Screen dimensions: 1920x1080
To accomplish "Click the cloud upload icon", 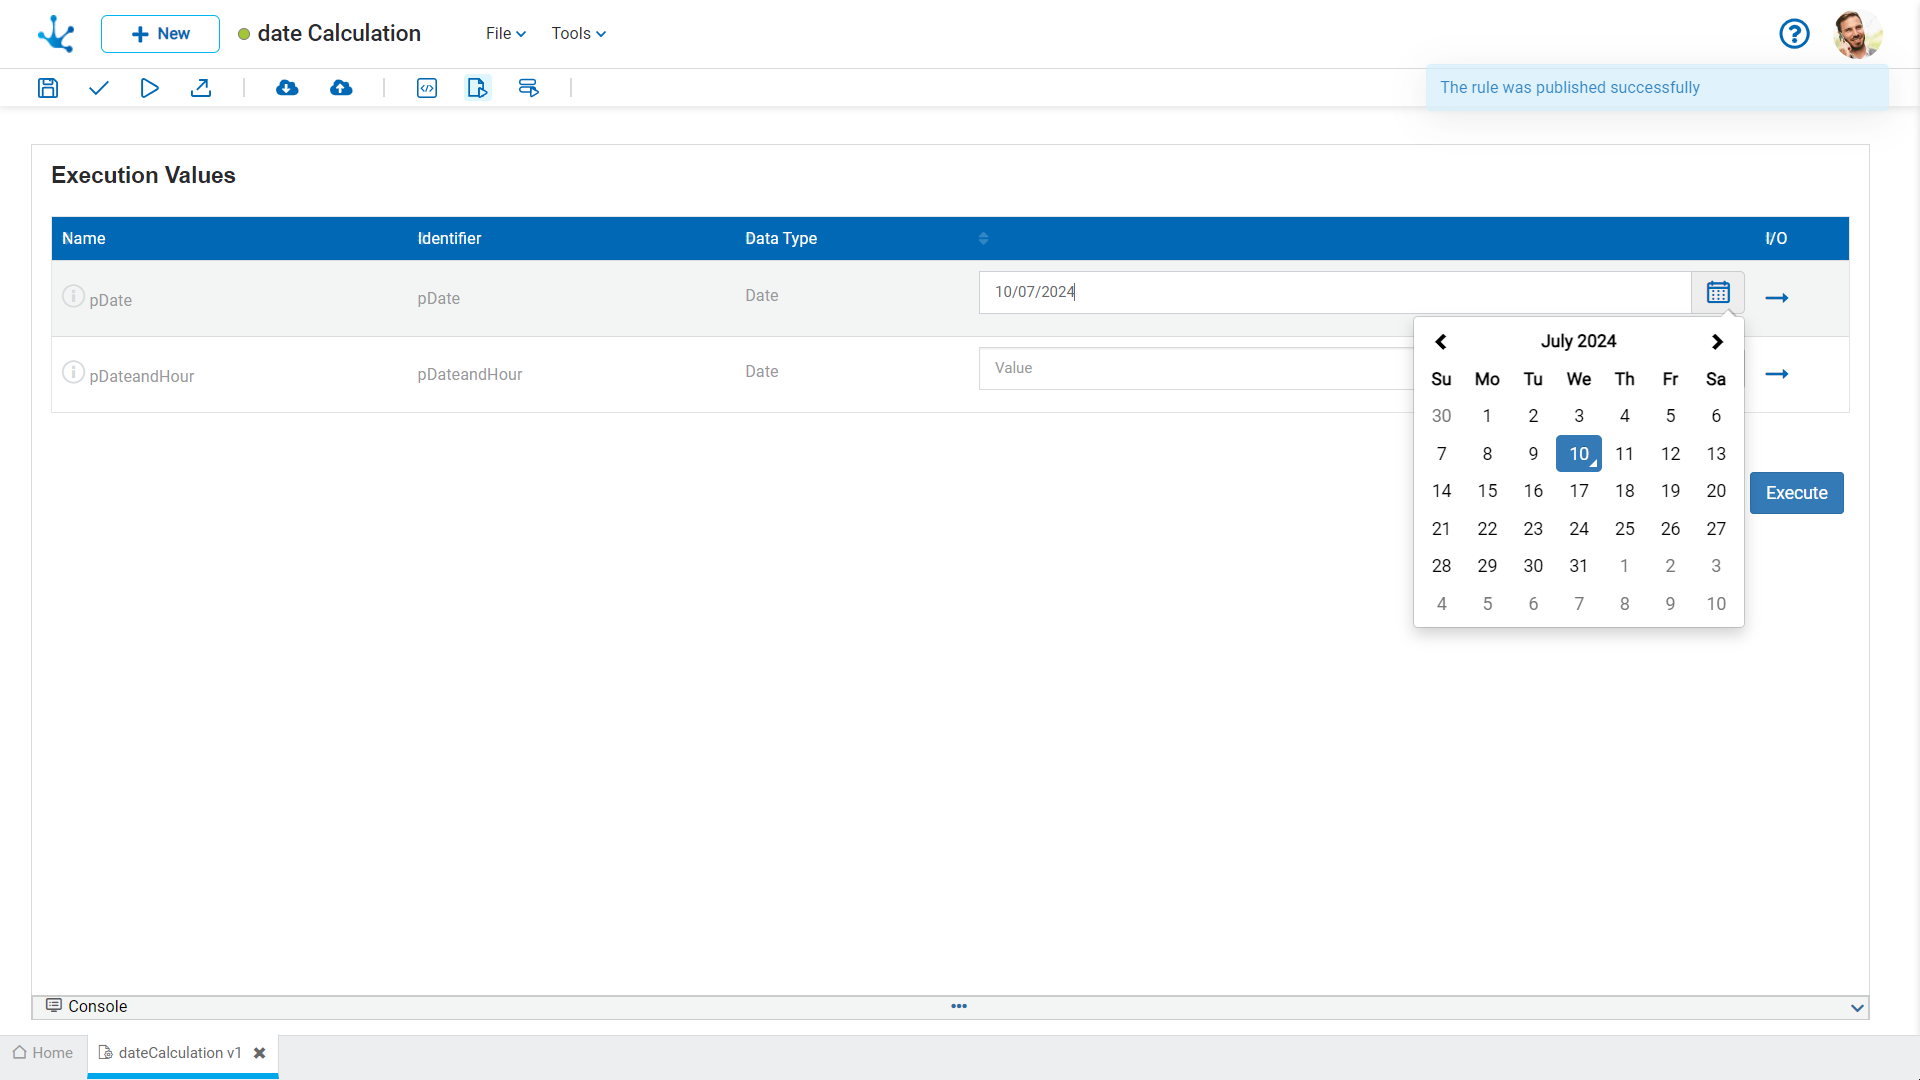I will 341,88.
